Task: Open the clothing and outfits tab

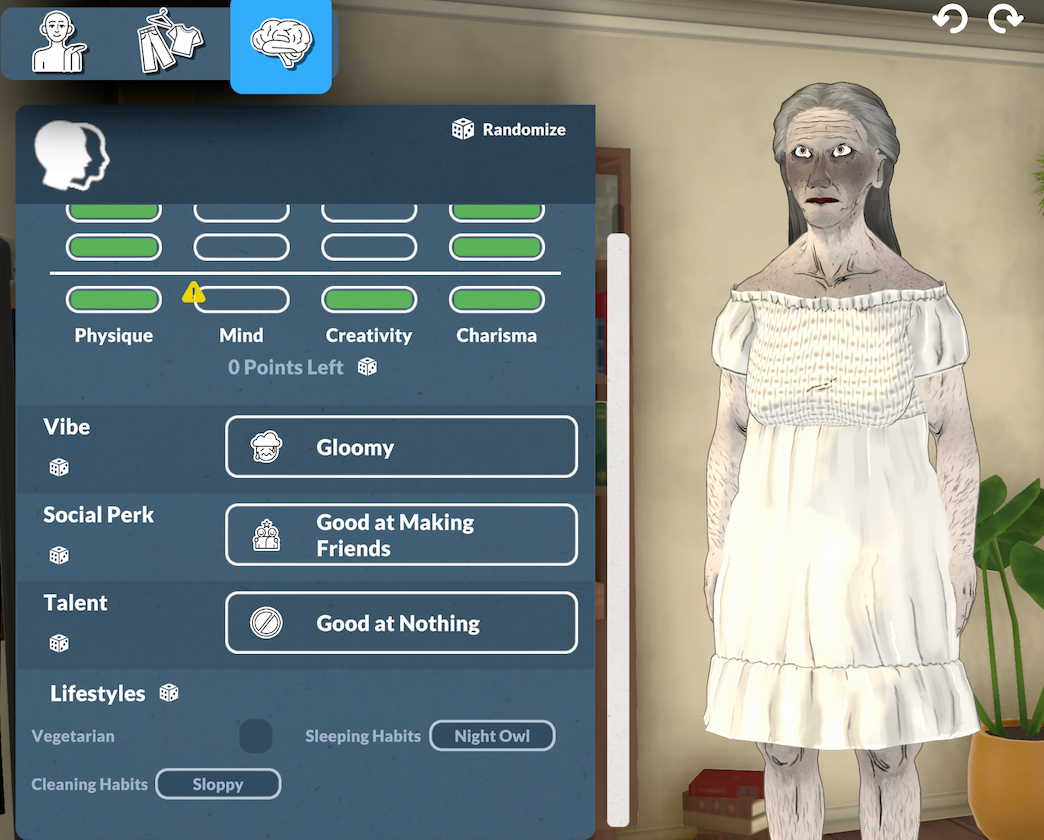Action: (x=169, y=42)
